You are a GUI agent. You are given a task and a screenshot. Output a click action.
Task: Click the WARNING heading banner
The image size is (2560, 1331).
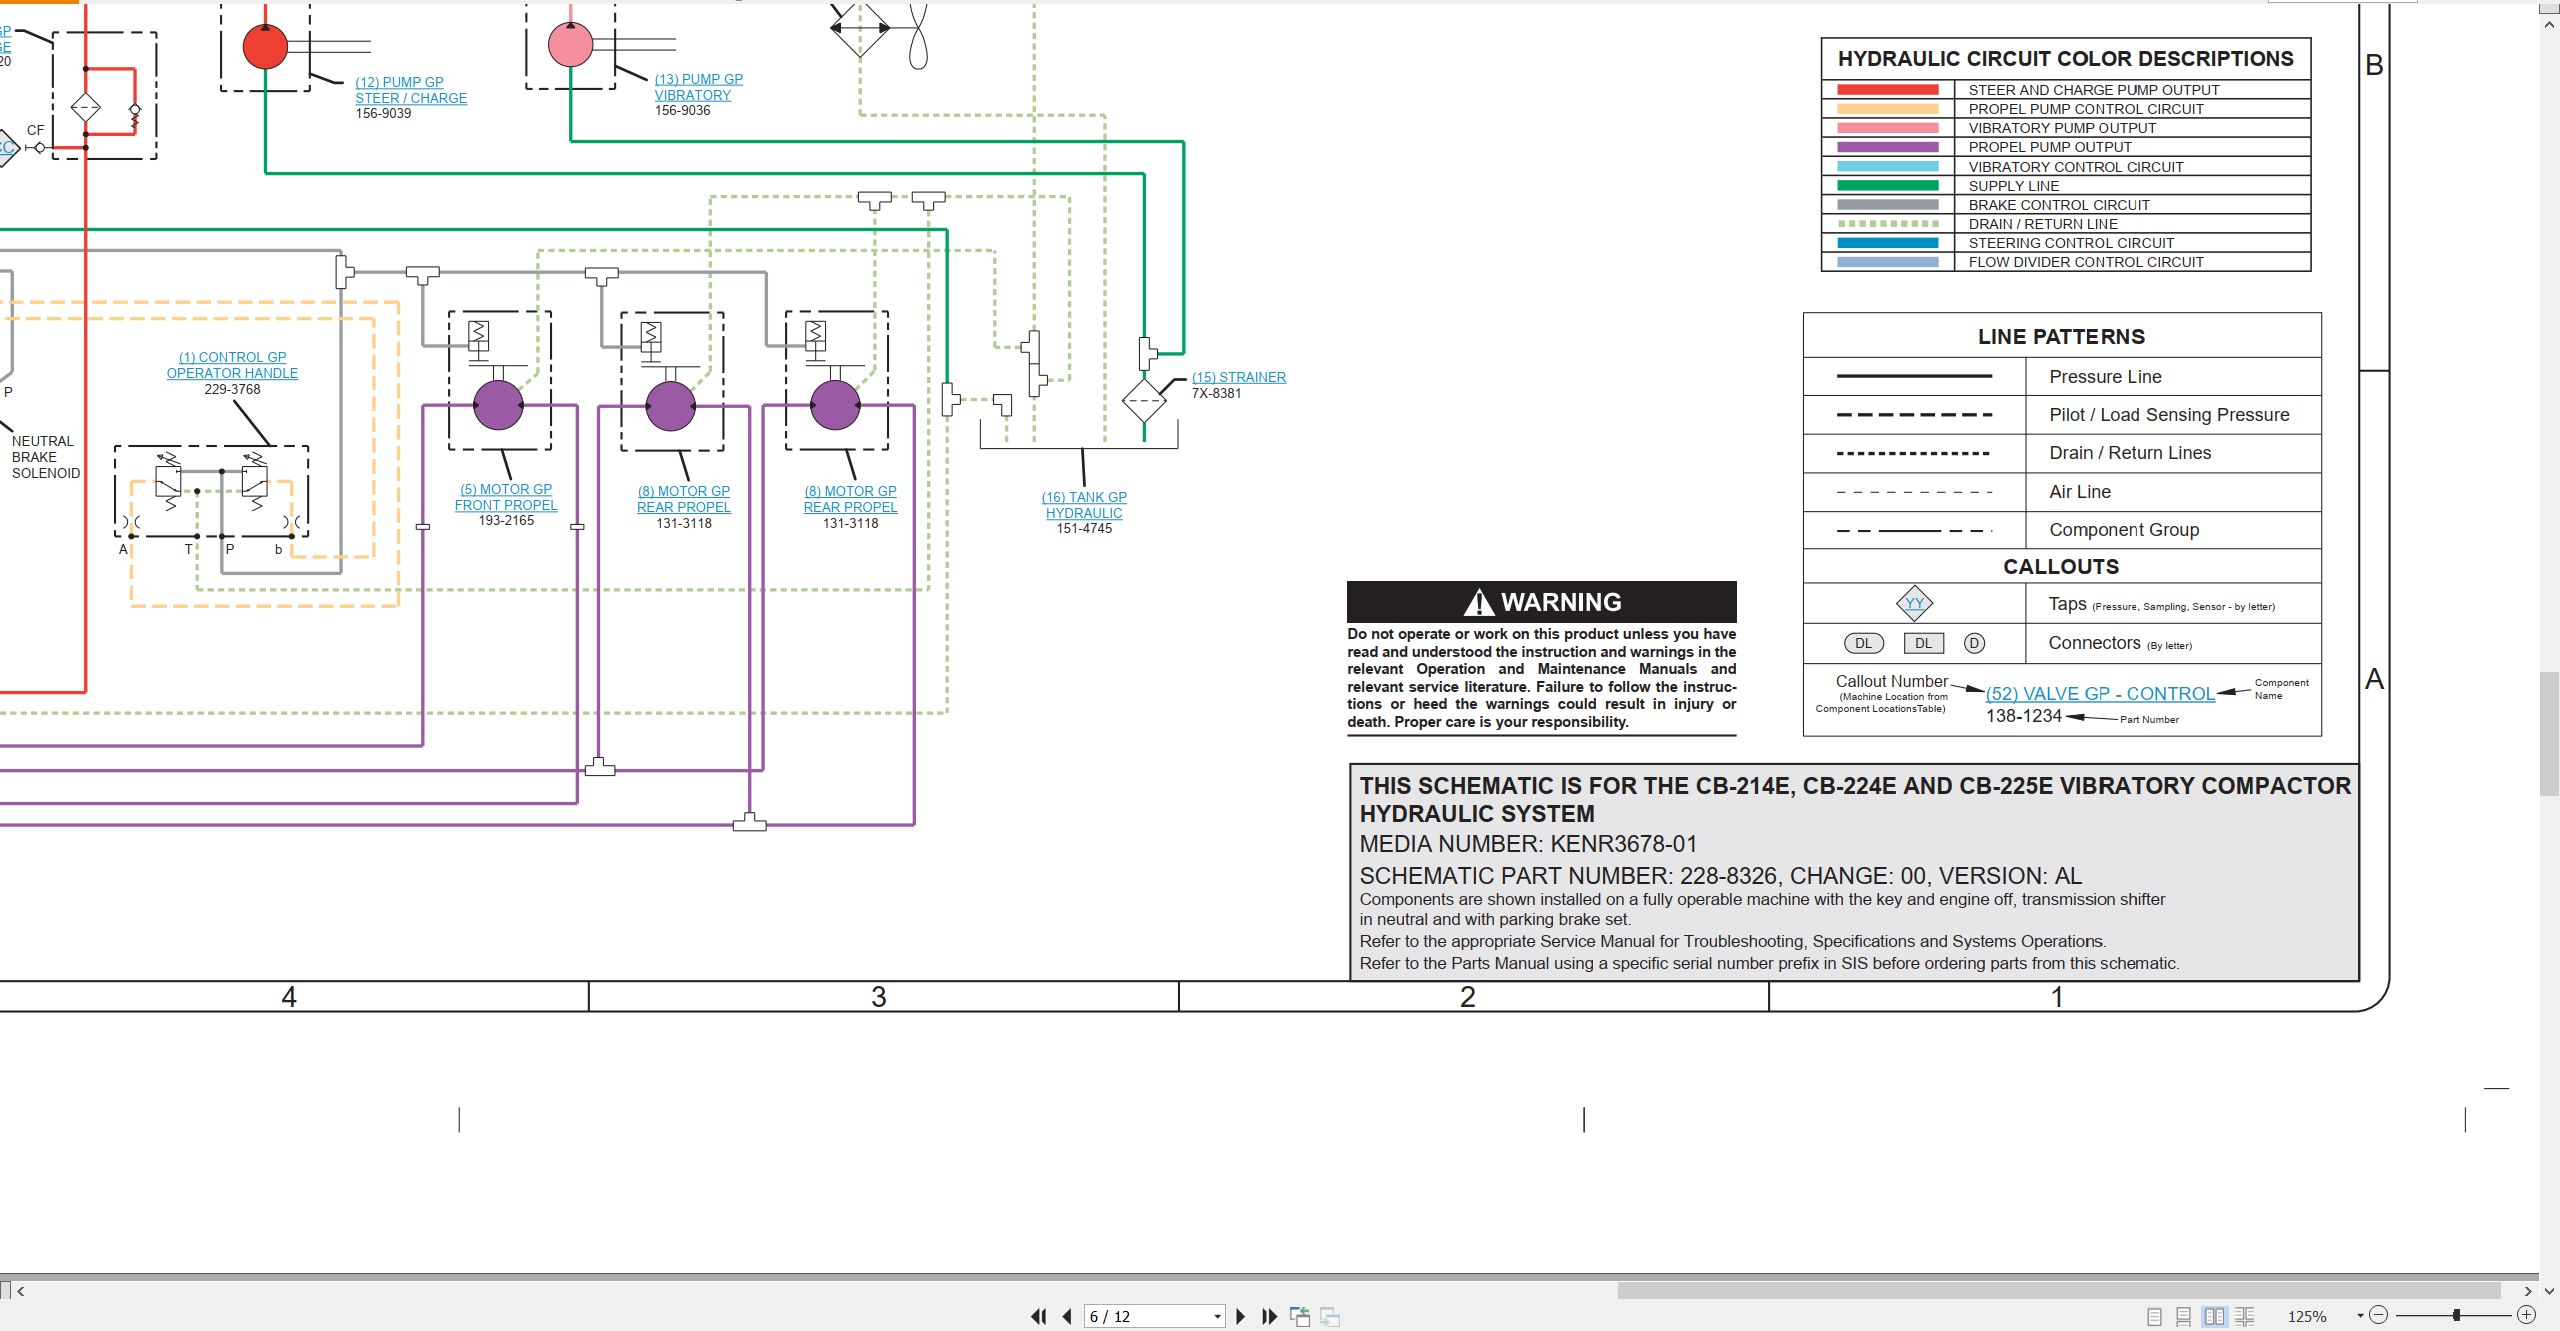click(1542, 602)
